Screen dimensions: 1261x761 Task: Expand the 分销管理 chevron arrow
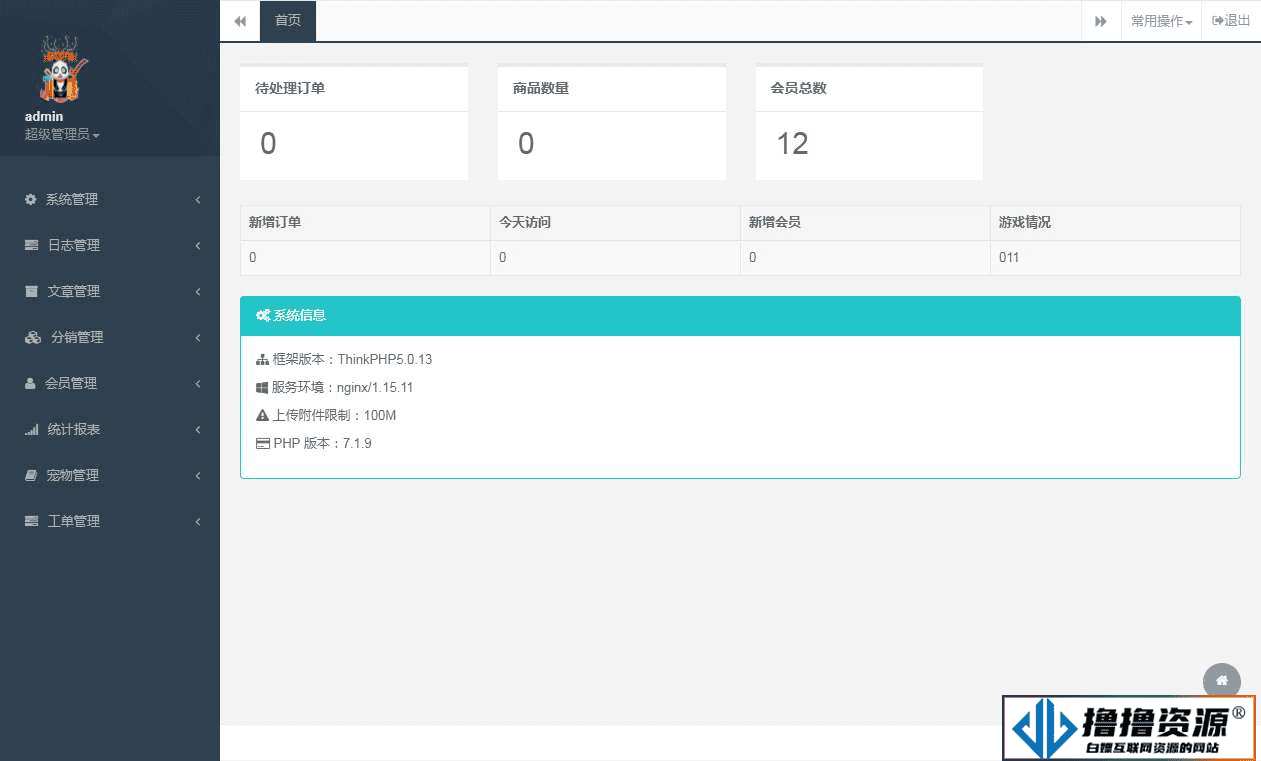click(198, 337)
